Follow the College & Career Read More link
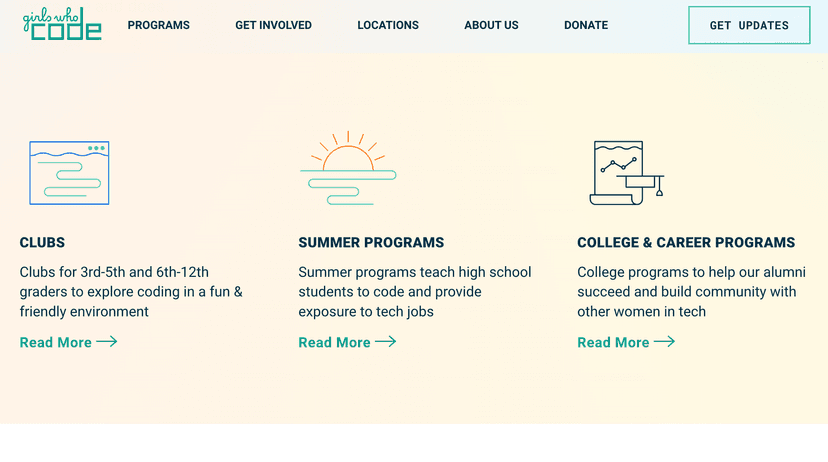Screen dimensions: 828x462 click(x=613, y=342)
